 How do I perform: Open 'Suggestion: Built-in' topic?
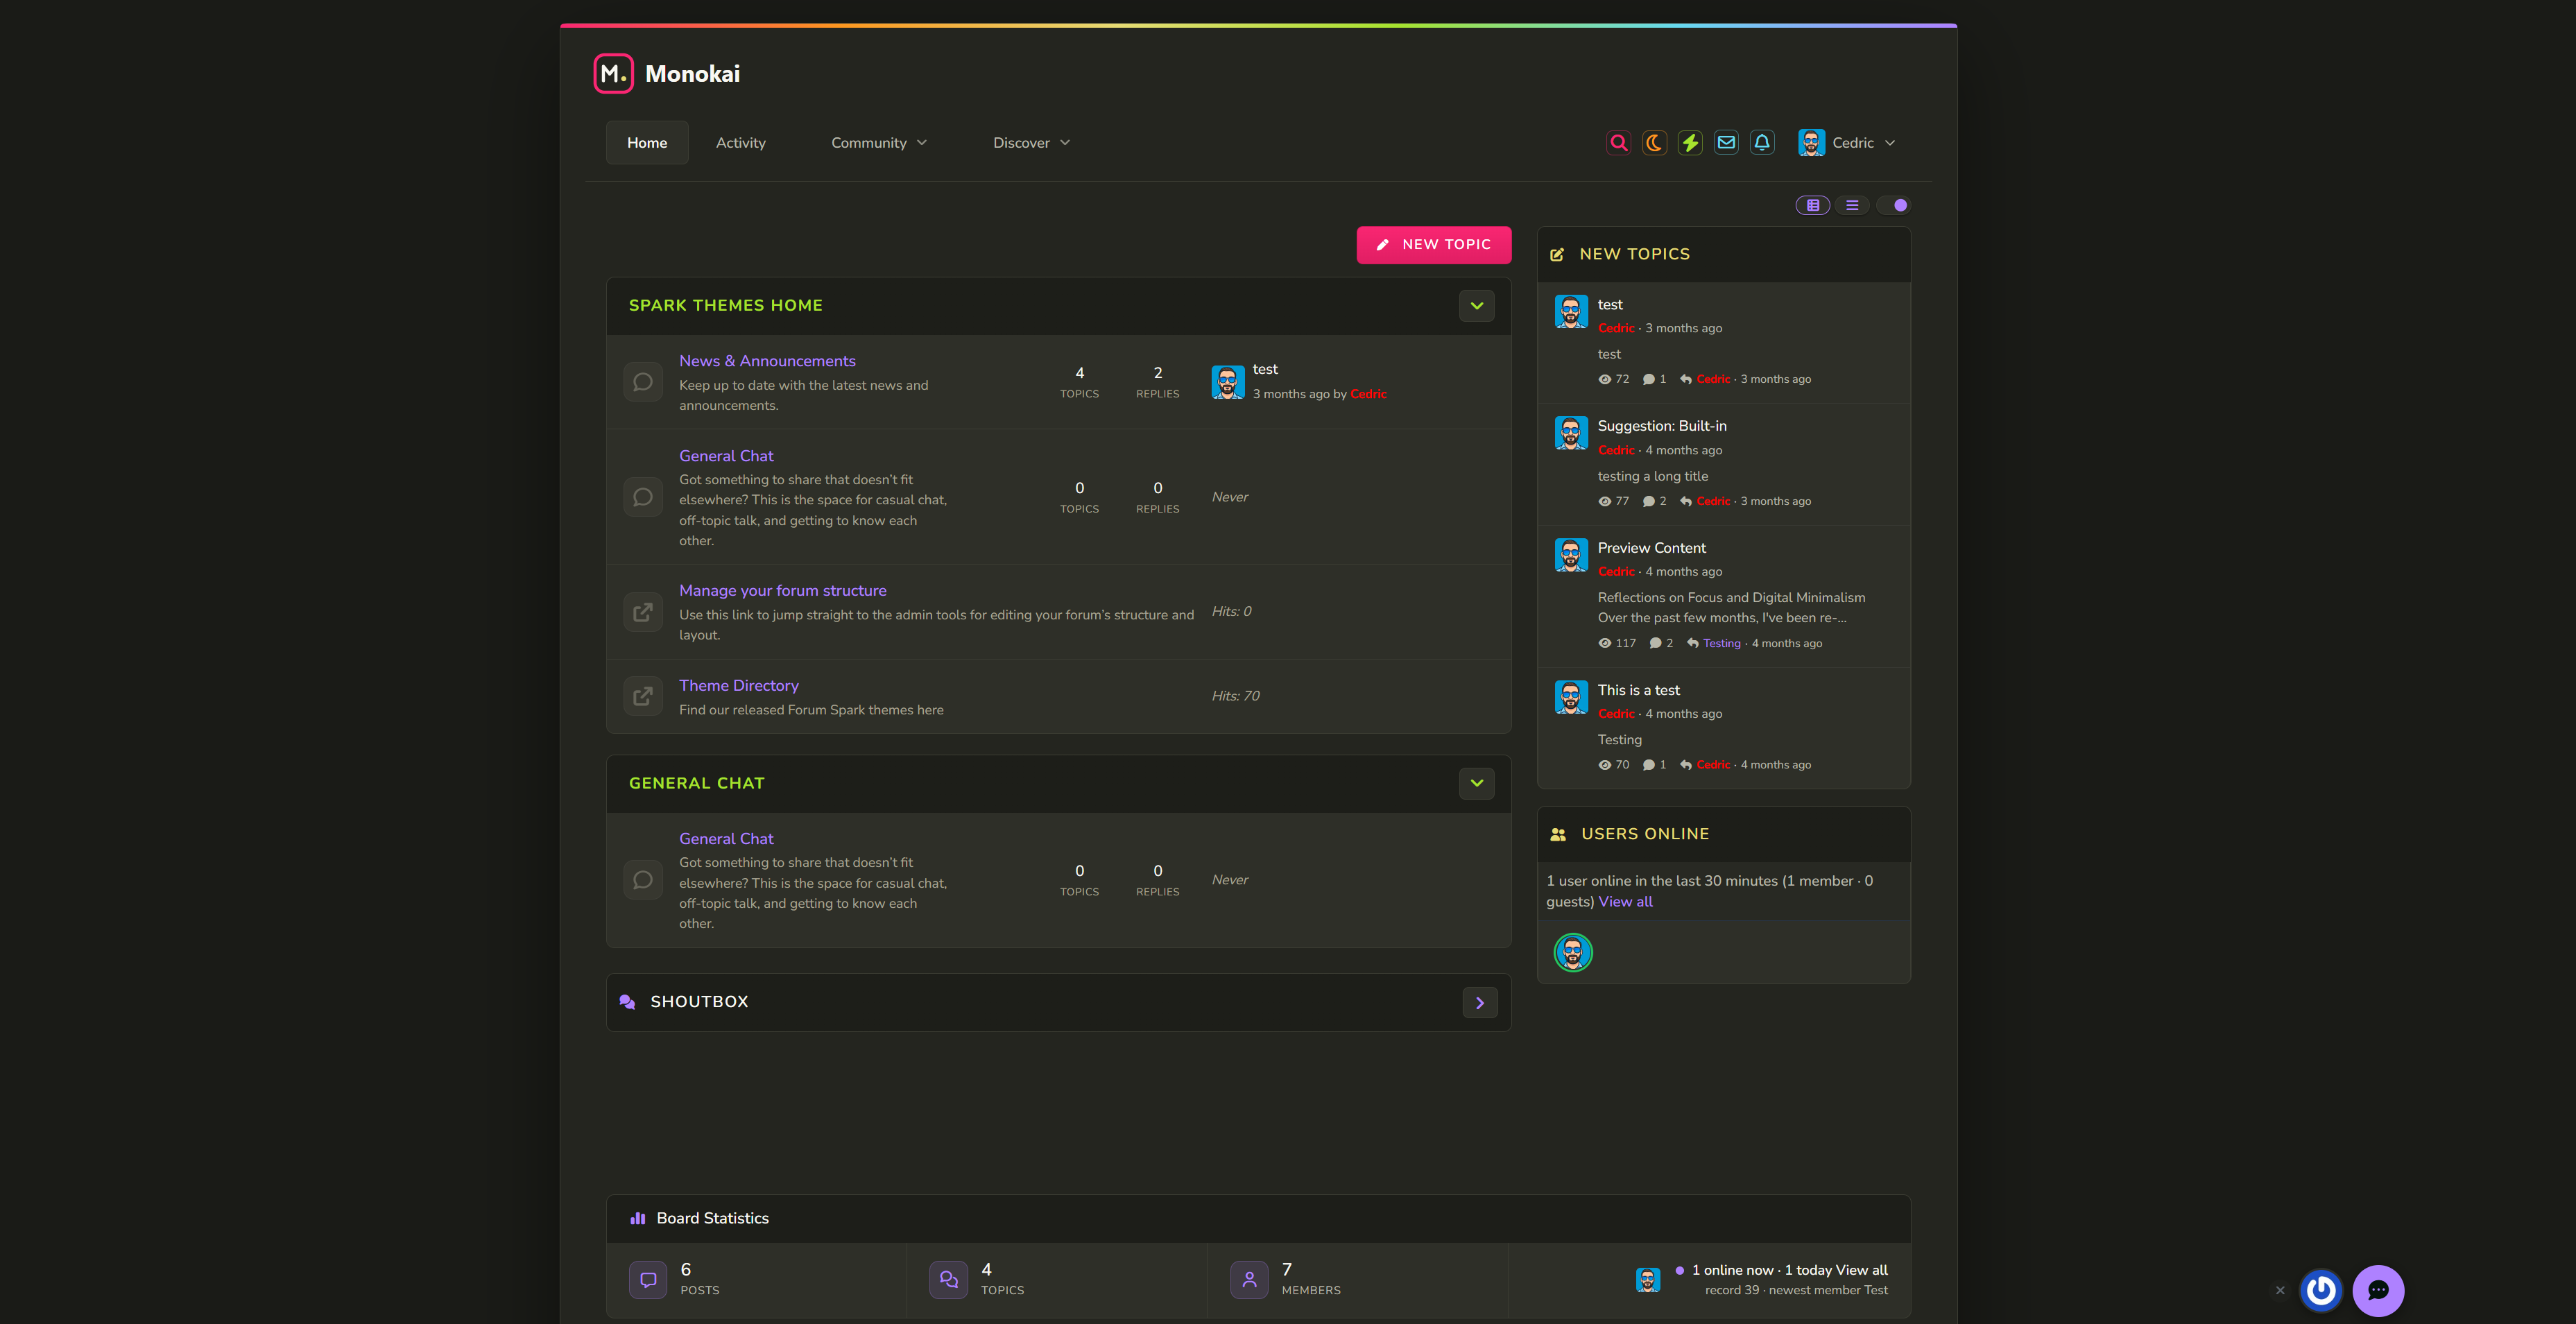click(1662, 426)
